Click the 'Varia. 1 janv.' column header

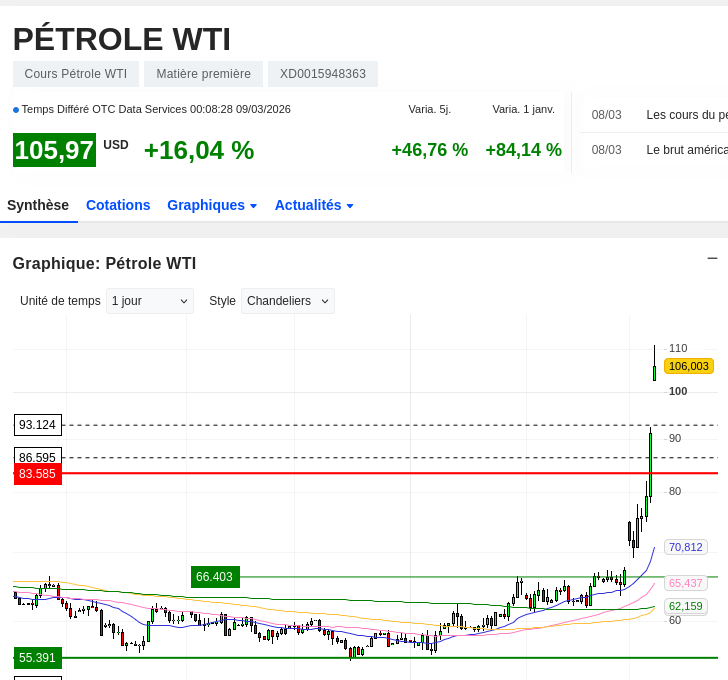523,109
